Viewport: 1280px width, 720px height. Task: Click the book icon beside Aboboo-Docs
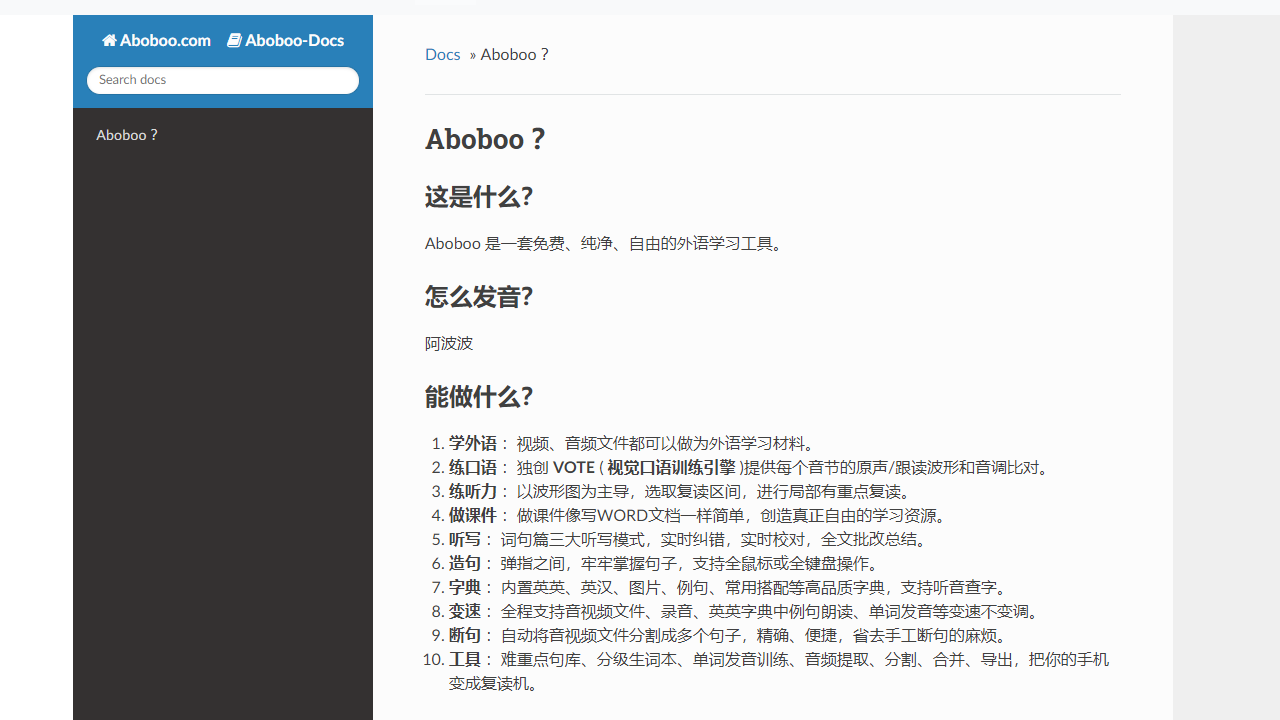[x=234, y=41]
